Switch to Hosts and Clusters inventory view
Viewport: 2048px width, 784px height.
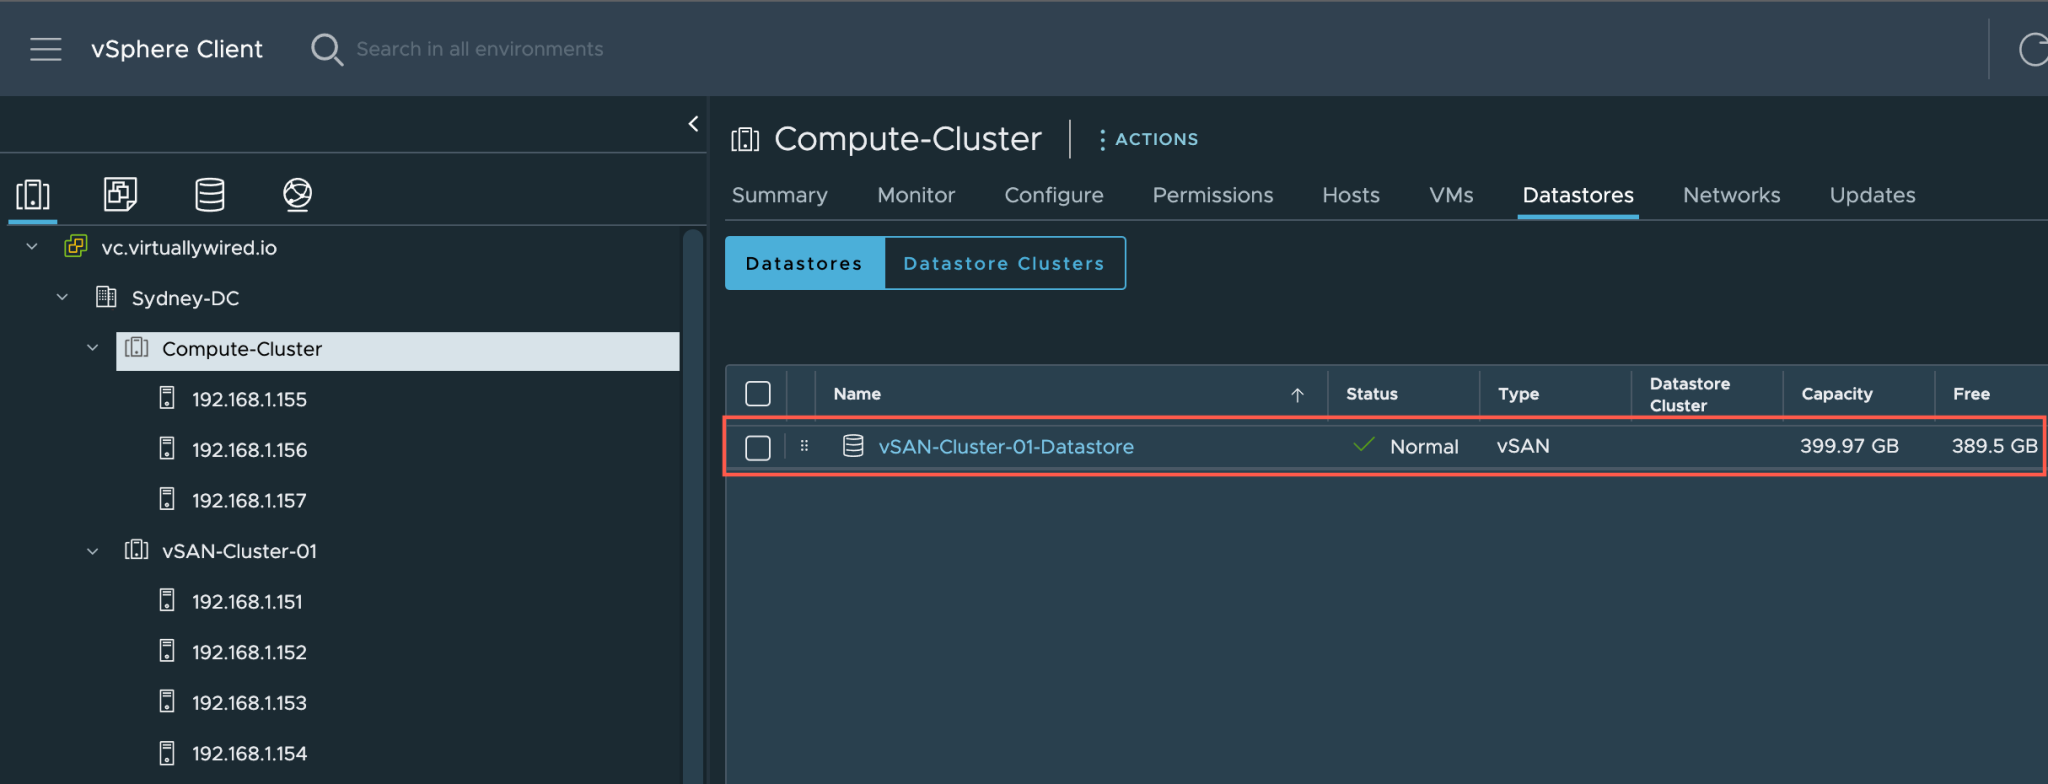coord(33,194)
